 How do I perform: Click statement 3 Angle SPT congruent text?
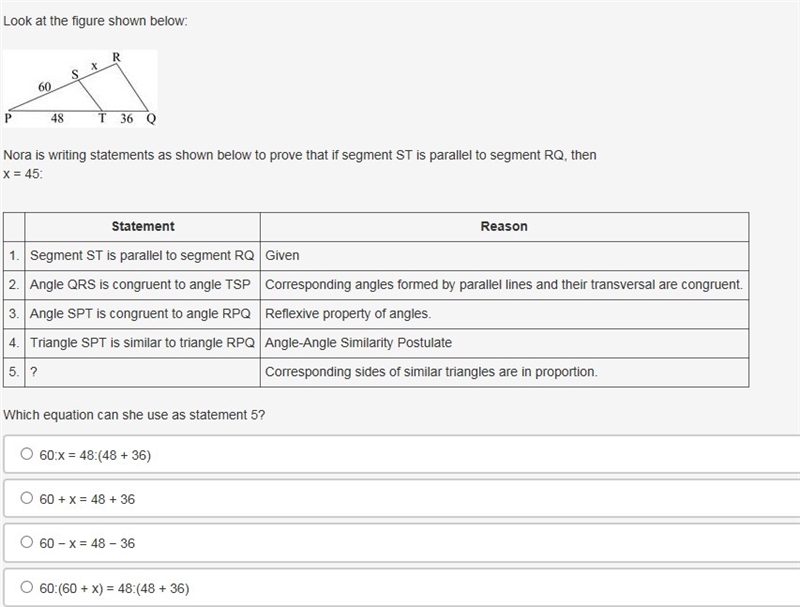click(x=140, y=314)
